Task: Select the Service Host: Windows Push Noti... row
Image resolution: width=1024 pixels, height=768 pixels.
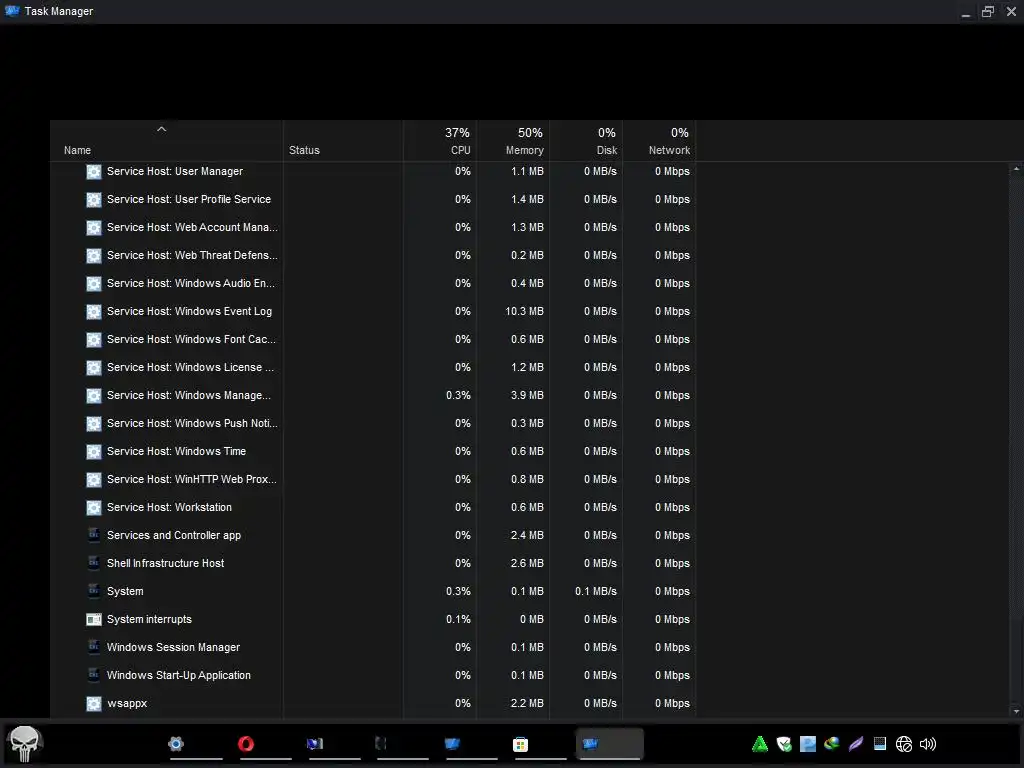Action: click(x=373, y=424)
